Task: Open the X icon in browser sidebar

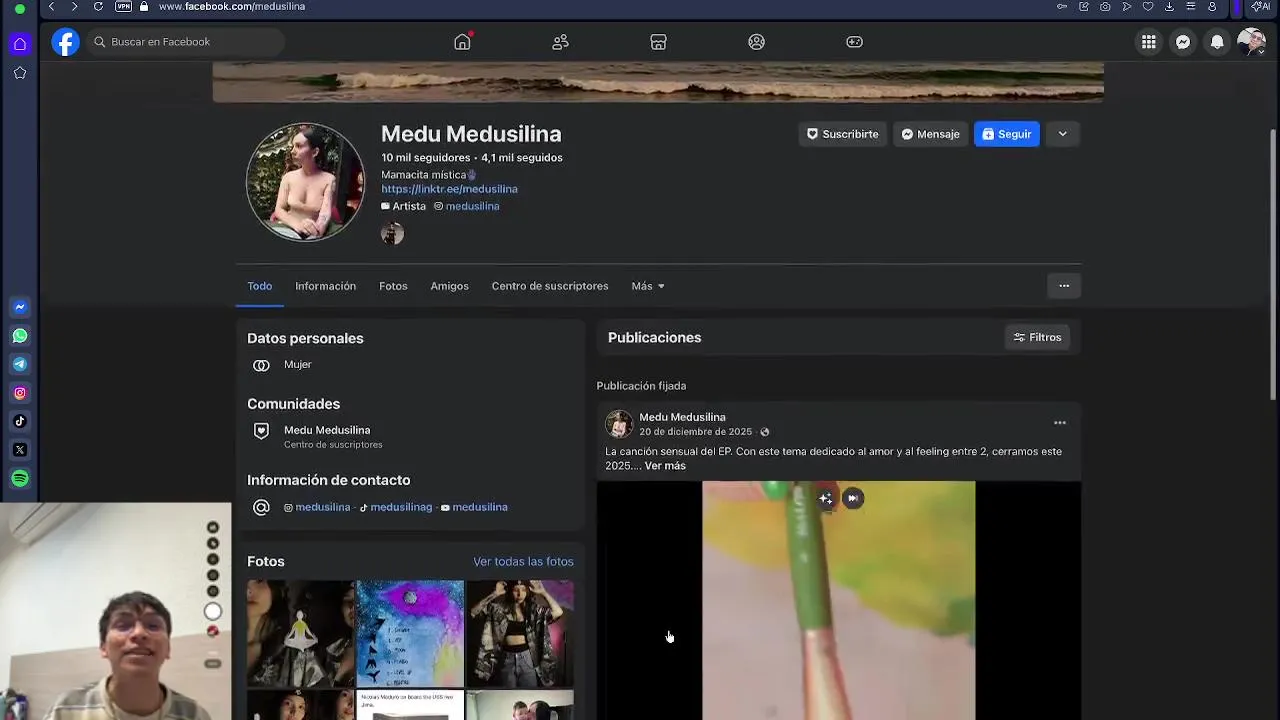Action: [x=20, y=450]
